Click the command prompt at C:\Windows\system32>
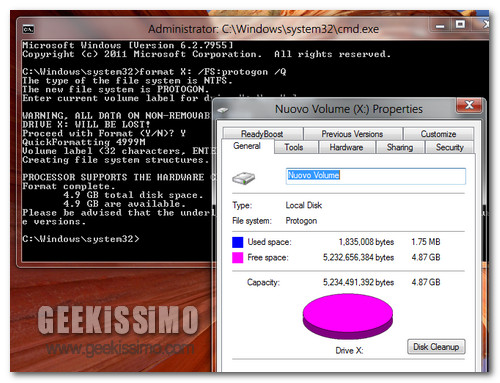 coord(81,239)
